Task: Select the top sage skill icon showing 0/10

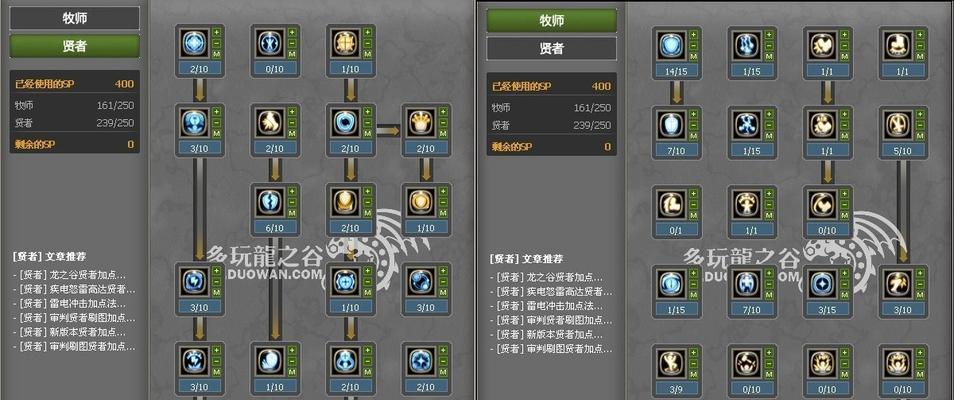Action: click(x=268, y=42)
